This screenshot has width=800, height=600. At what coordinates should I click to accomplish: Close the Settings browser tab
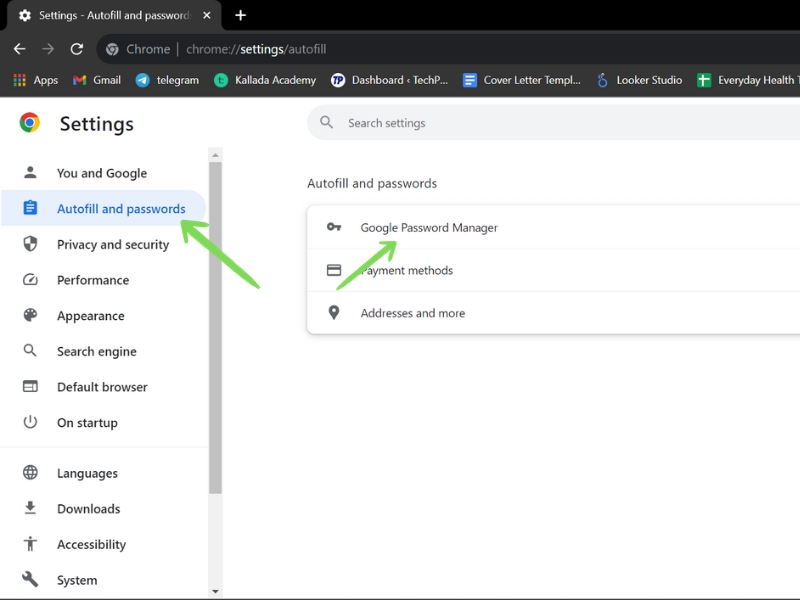pos(207,15)
